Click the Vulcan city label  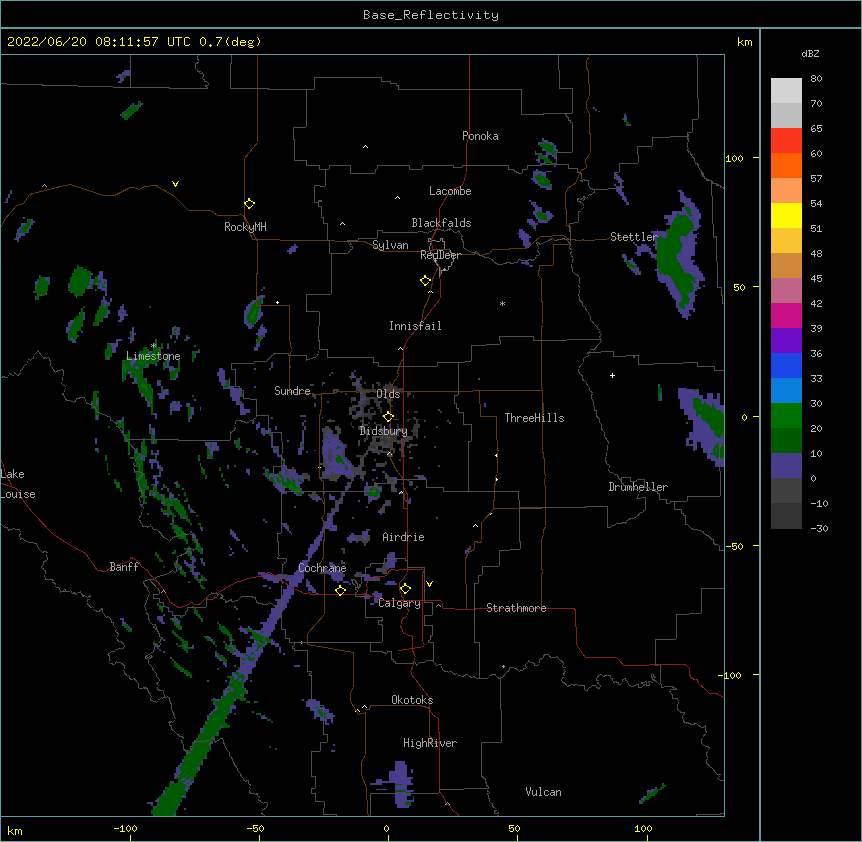pyautogui.click(x=543, y=792)
